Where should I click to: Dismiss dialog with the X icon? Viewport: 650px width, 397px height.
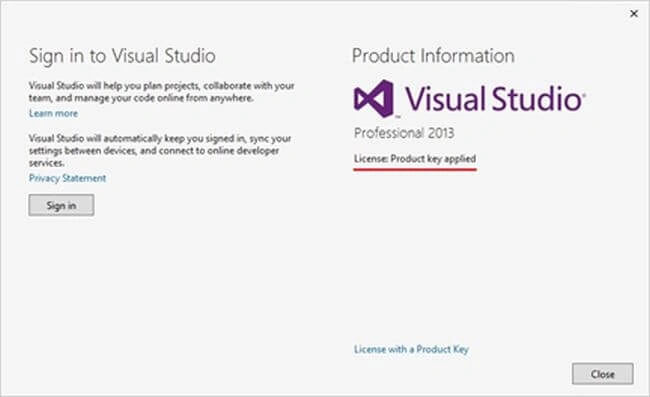click(634, 14)
